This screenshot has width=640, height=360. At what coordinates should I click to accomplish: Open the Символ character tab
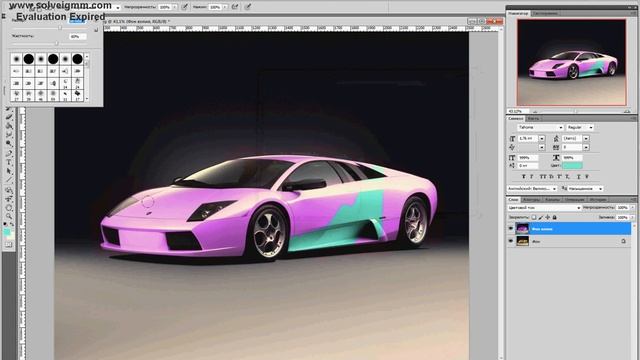click(516, 118)
